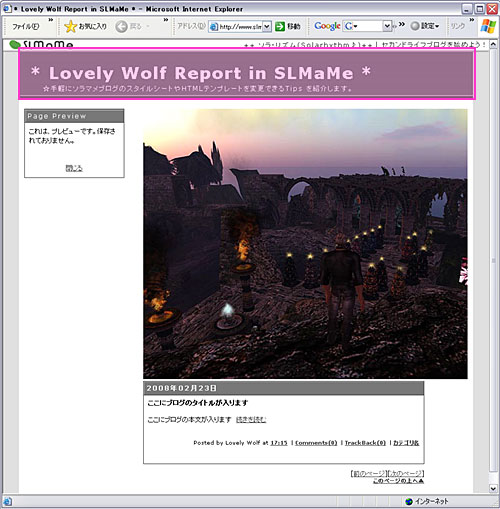This screenshot has width=500, height=509.
Task: Click the SLMaMe logo
Action: [41, 45]
